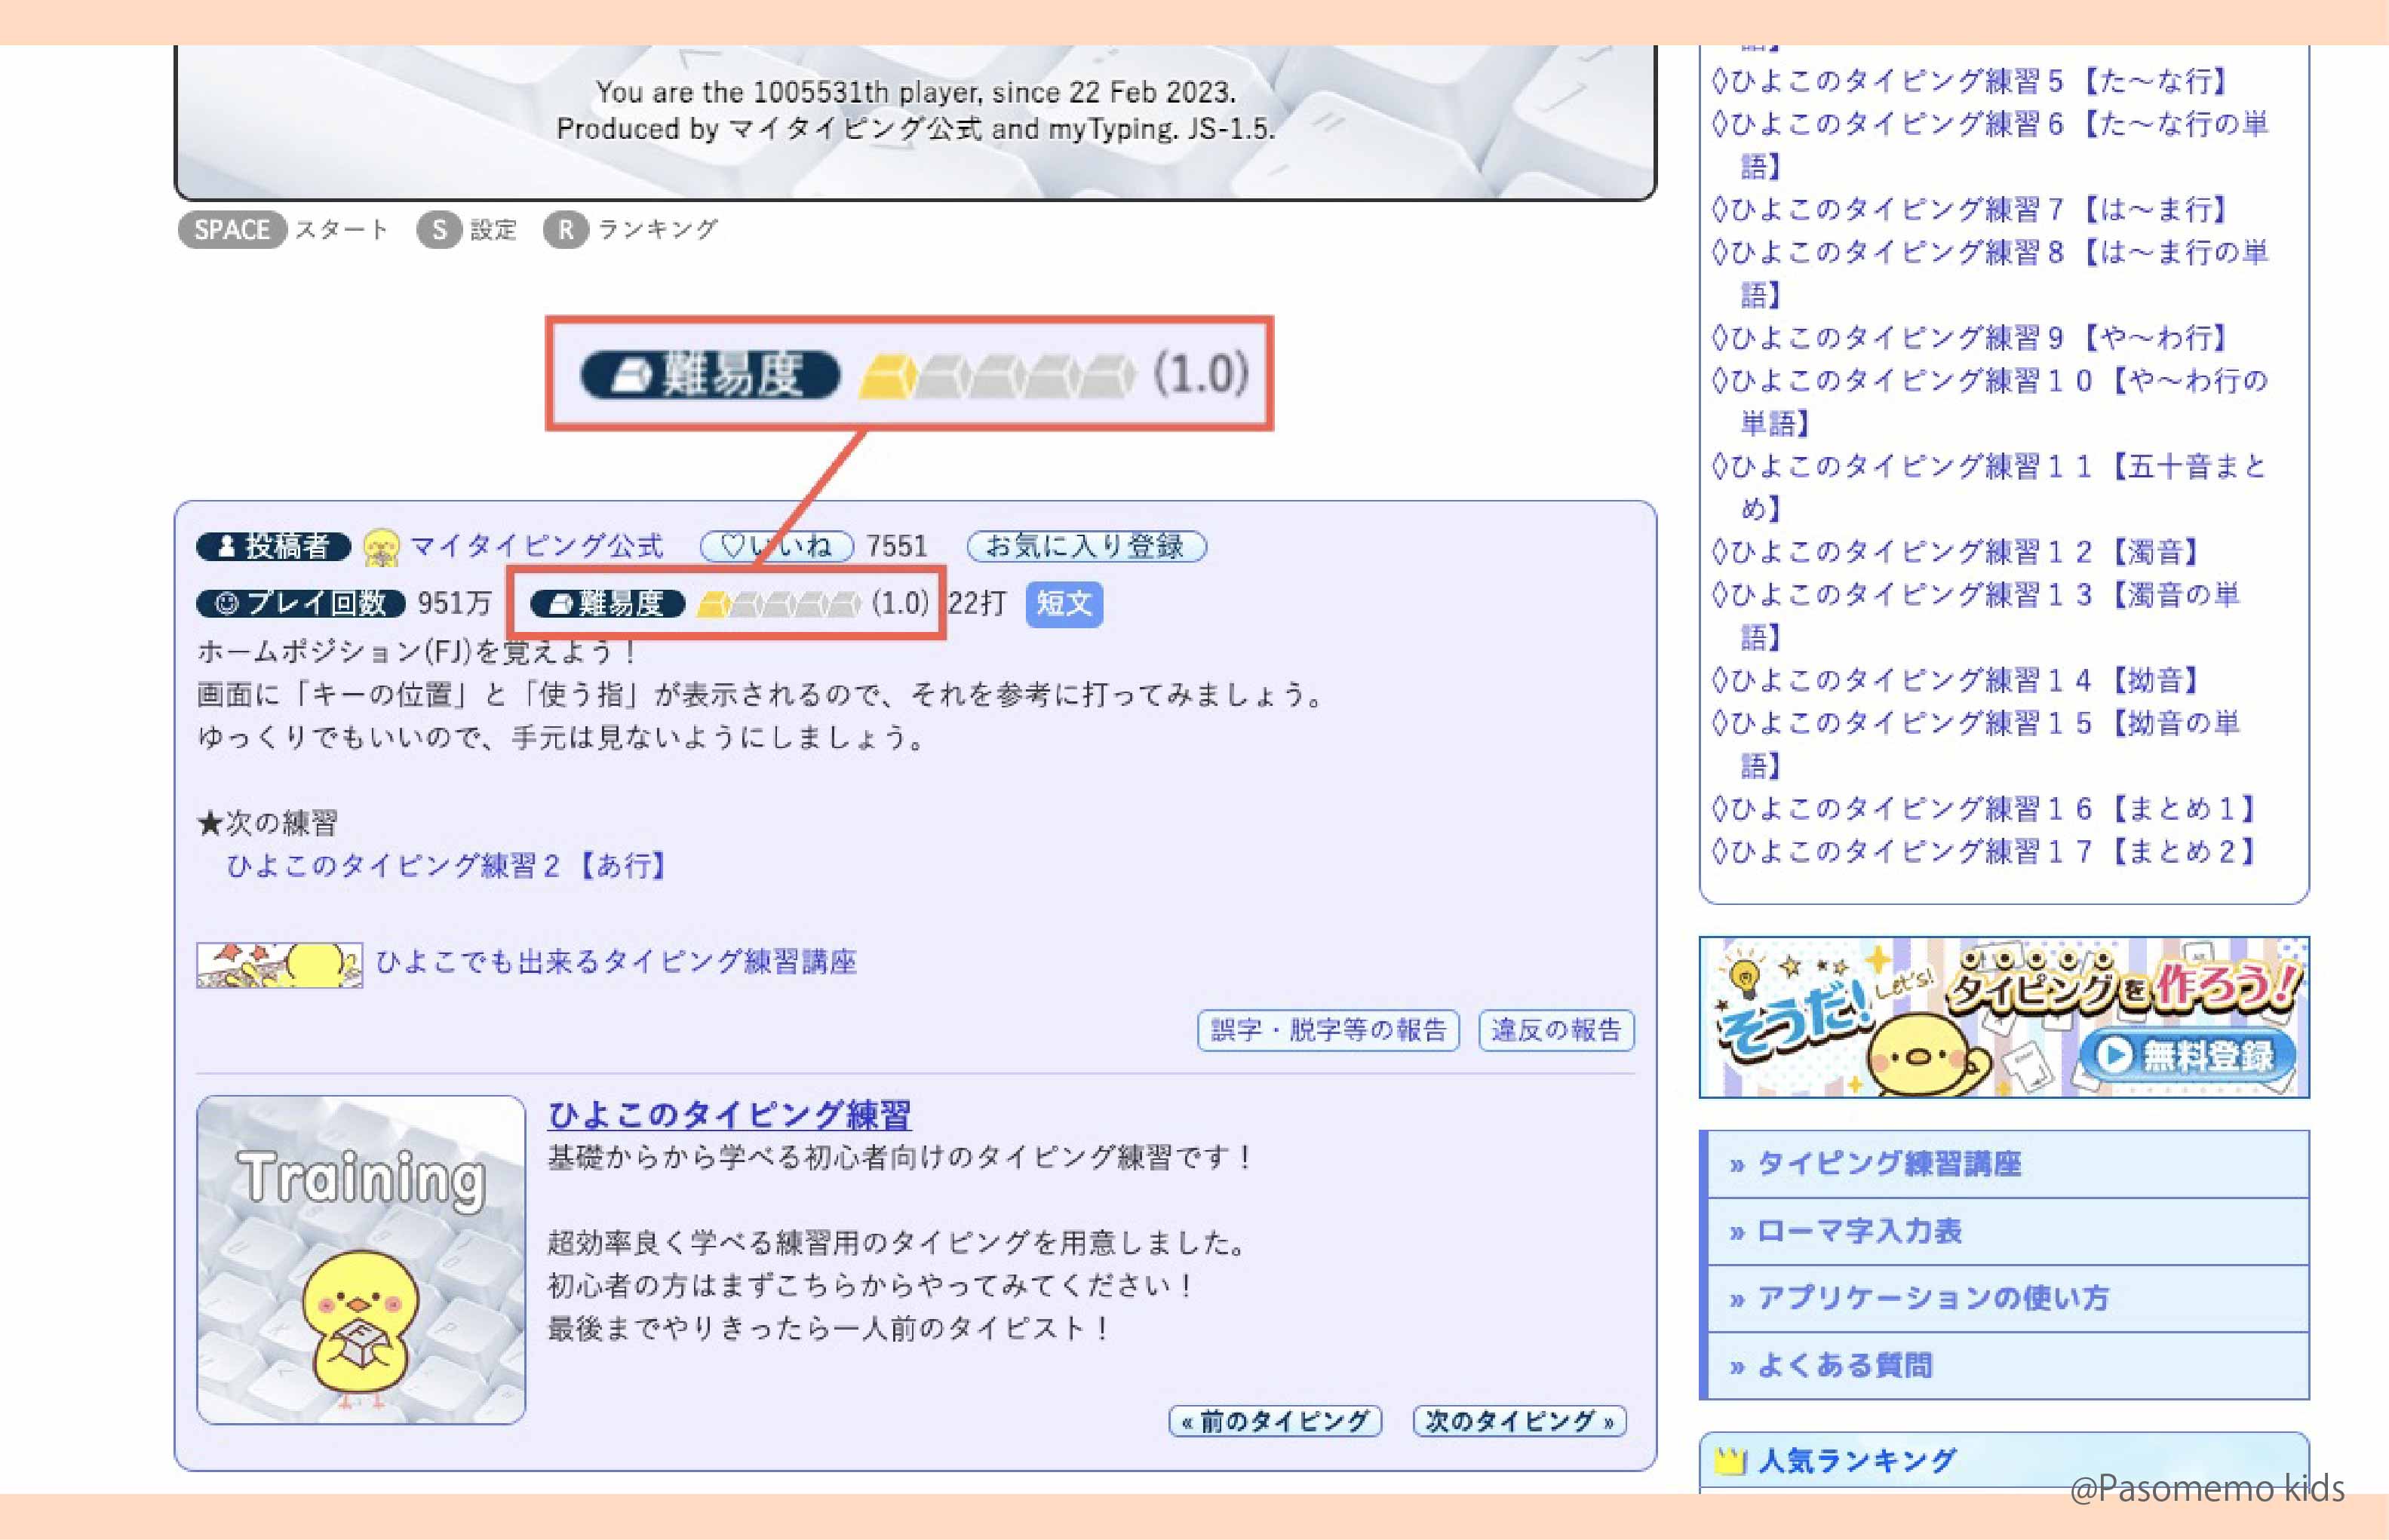This screenshot has height=1540, width=2389.
Task: Click the Training chick thumbnail image
Action: click(361, 1259)
